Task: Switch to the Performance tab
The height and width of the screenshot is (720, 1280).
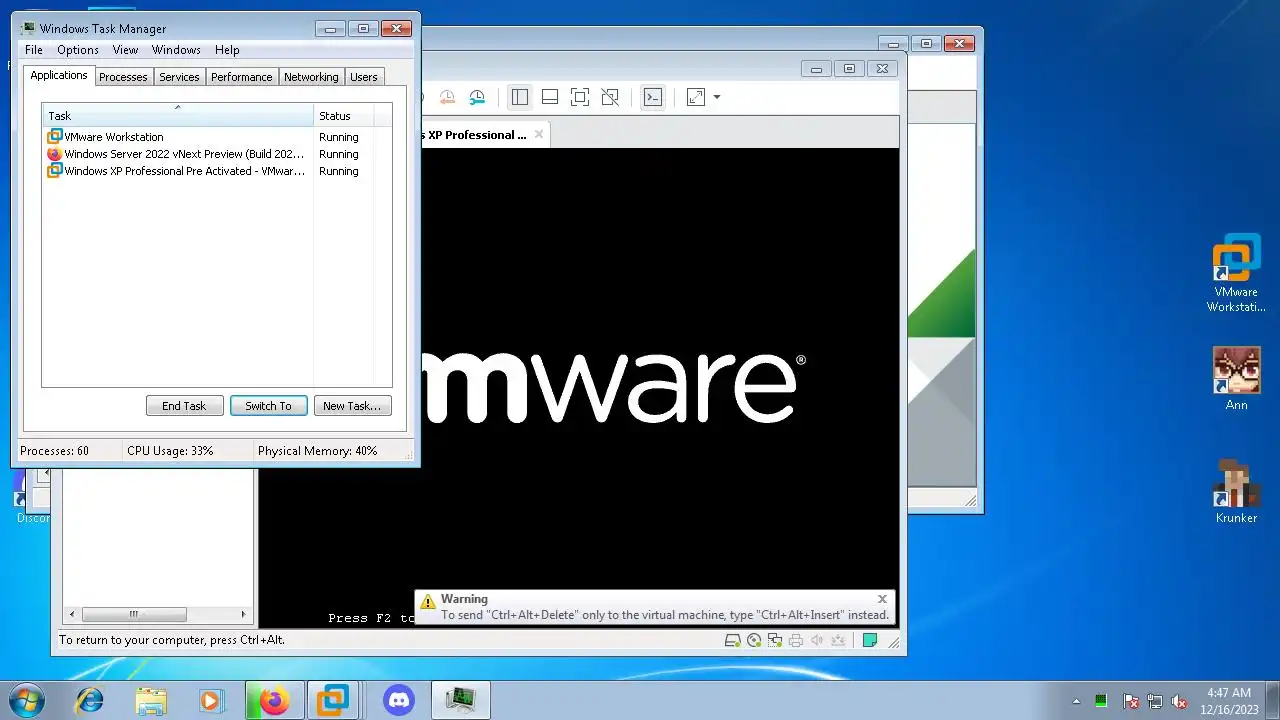Action: 241,77
